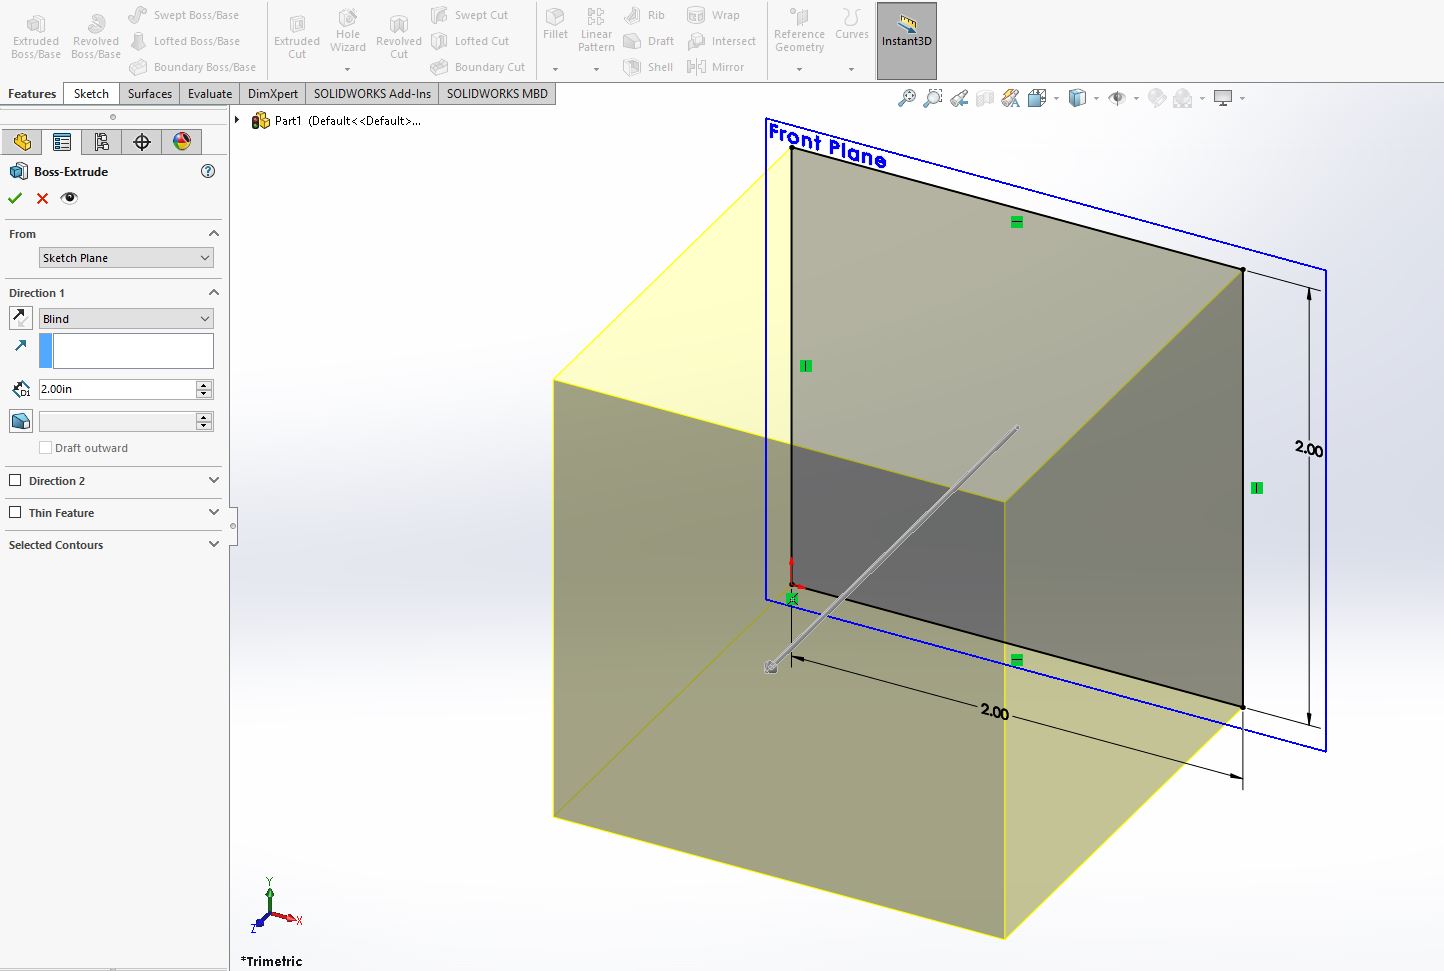Switch to the Sketch tab
Screen dimensions: 1444x971
tap(90, 93)
